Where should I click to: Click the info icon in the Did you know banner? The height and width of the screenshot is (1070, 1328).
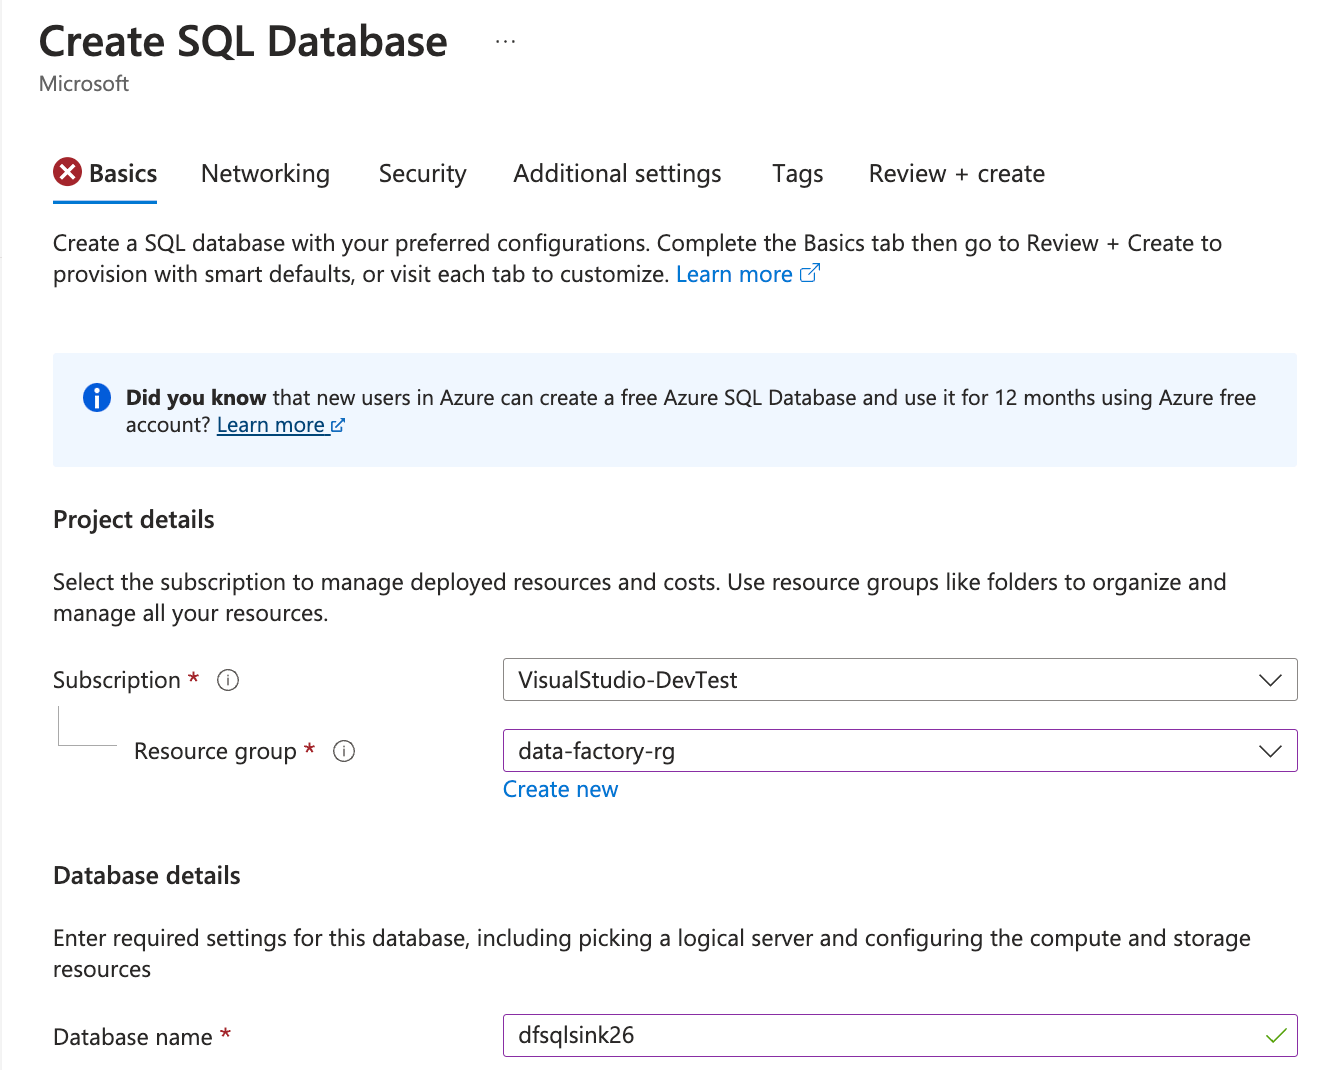[96, 397]
